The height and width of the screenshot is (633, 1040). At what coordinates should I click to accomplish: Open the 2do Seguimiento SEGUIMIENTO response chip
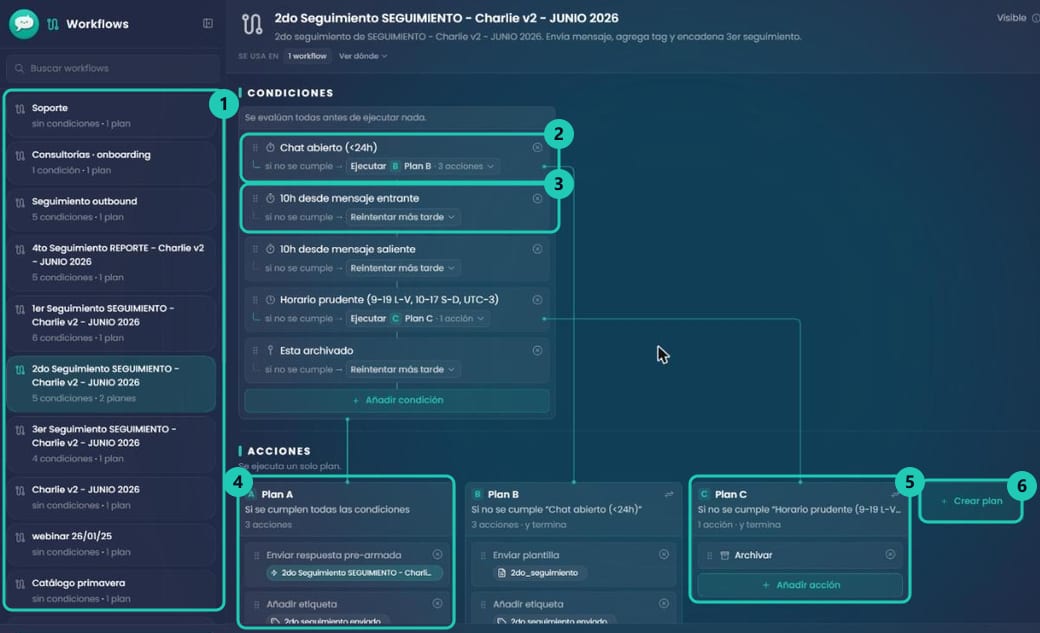click(x=354, y=573)
